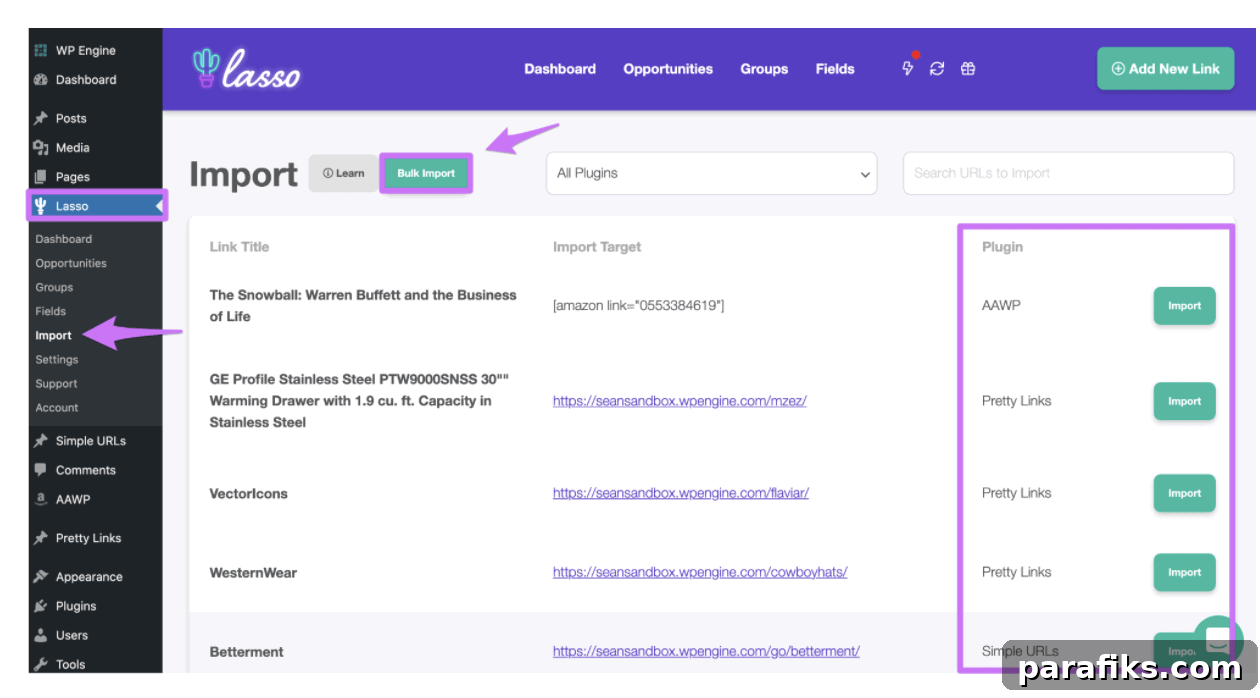Focus the Search URLs to Import field
1260x698 pixels.
(1068, 173)
